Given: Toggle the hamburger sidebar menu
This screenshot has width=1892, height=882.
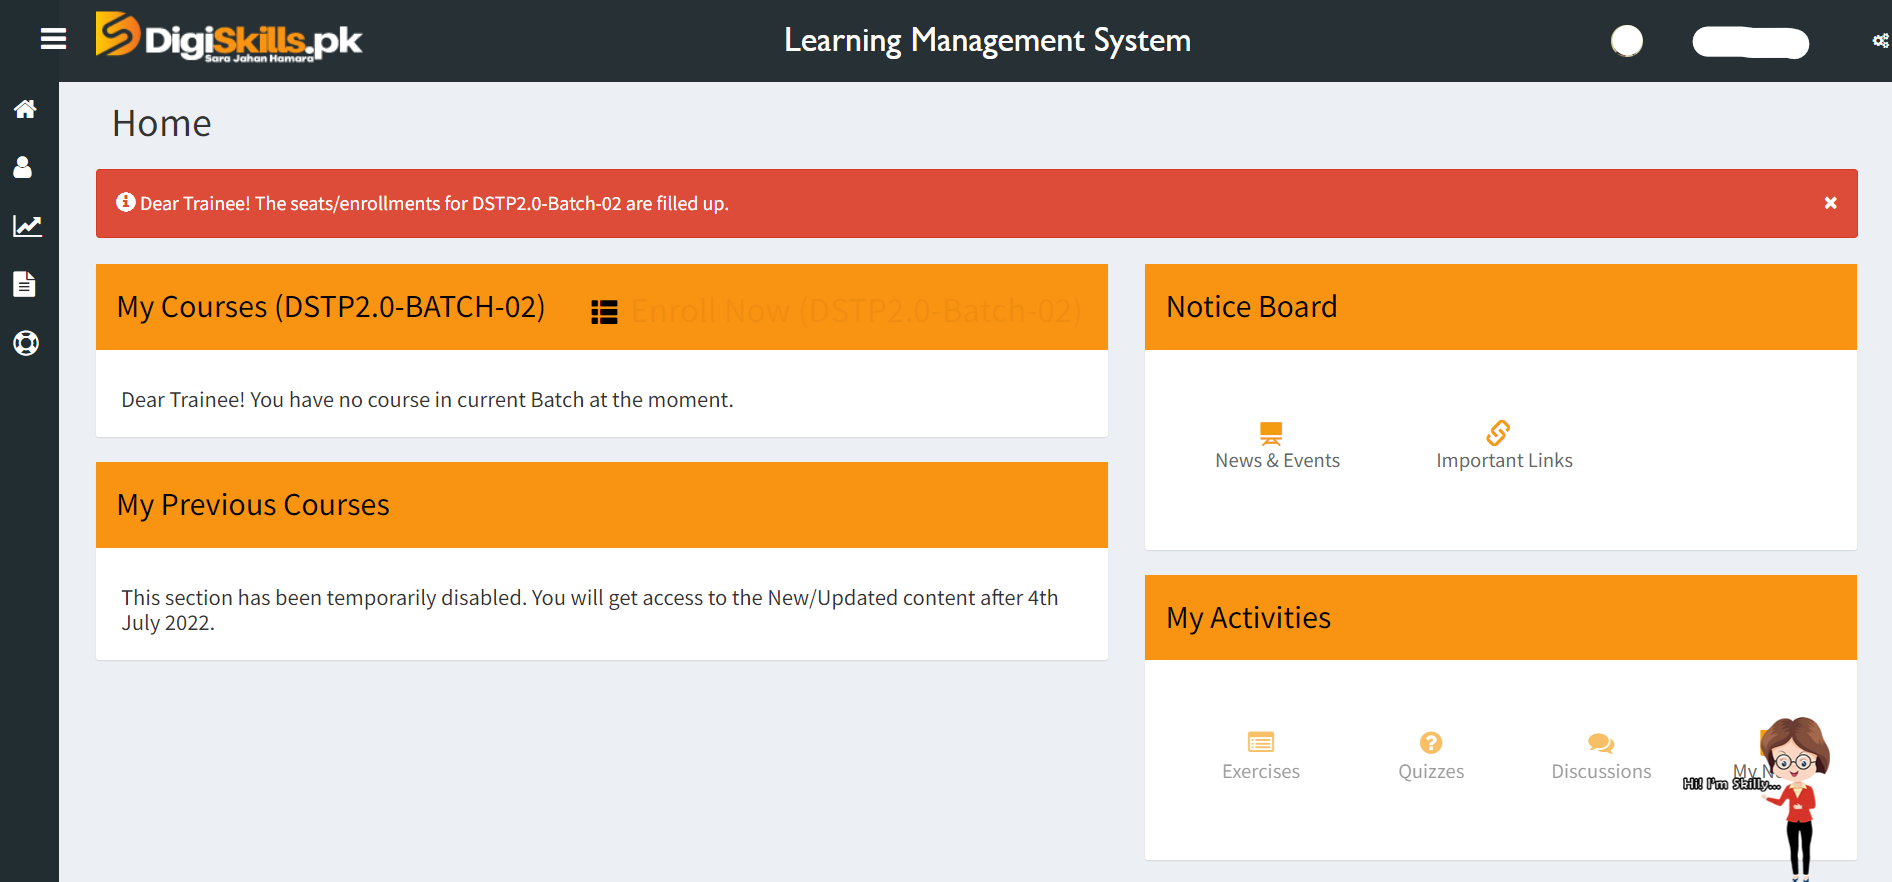Looking at the screenshot, I should (53, 39).
